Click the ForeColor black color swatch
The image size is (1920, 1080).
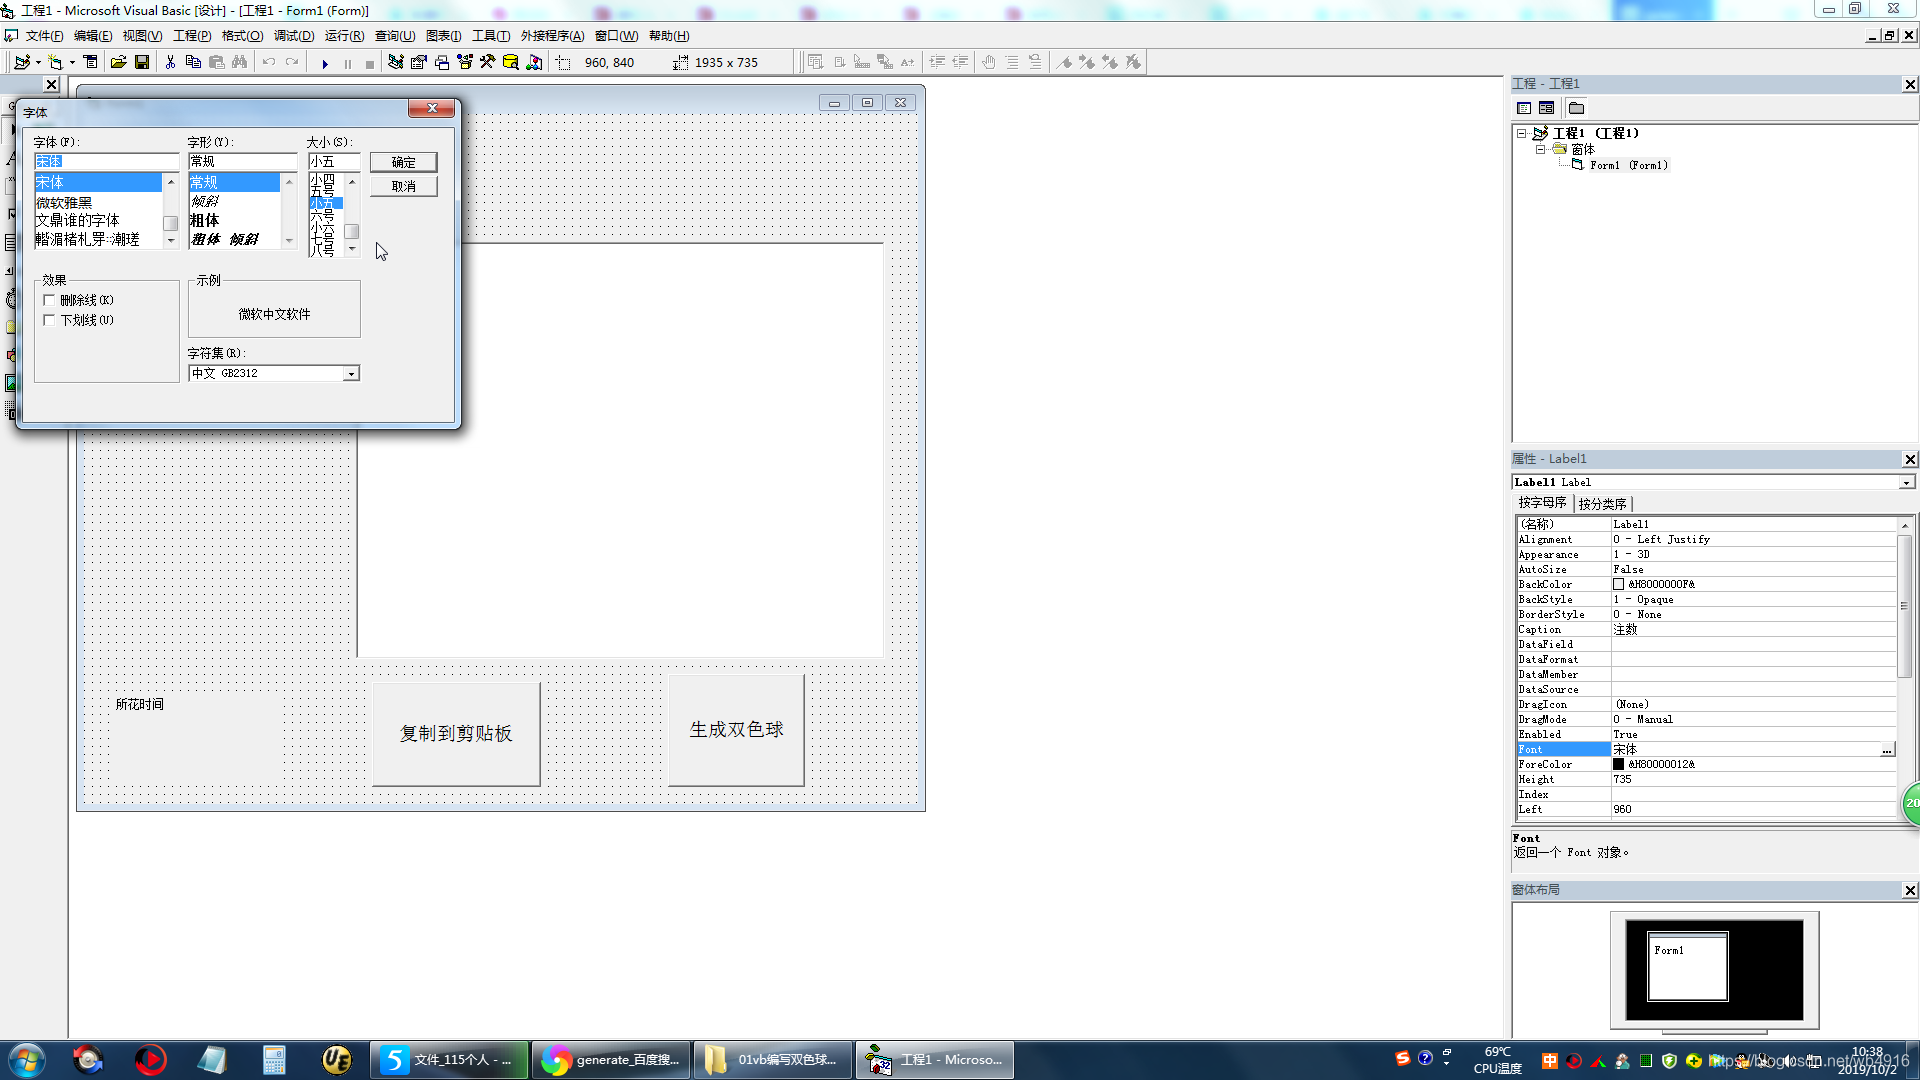[1618, 765]
